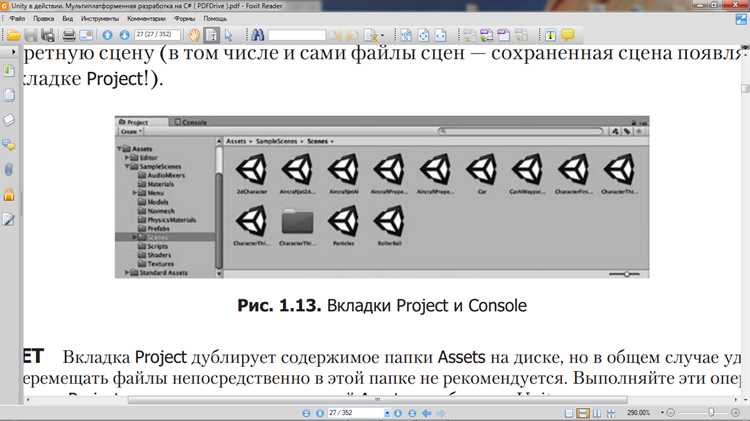Click the Save As multiple-floppy icon
The image size is (750, 421).
tap(48, 35)
